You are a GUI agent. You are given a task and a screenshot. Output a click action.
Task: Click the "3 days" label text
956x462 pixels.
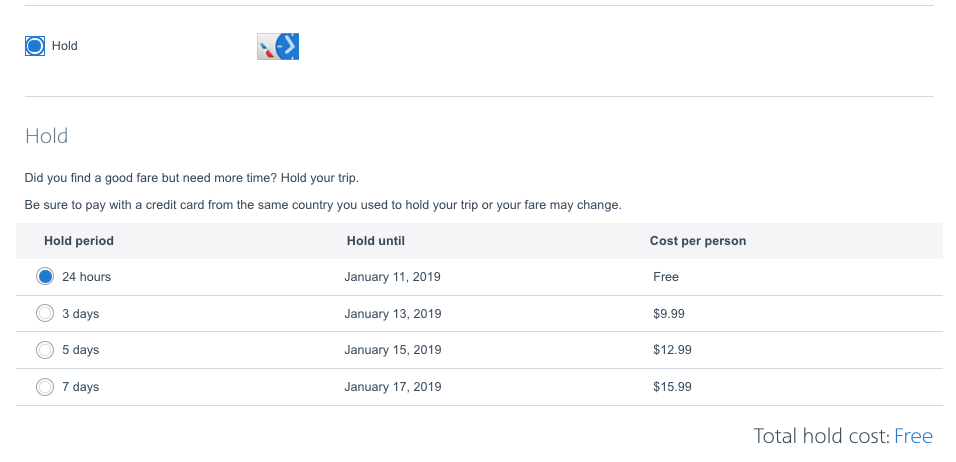81,314
